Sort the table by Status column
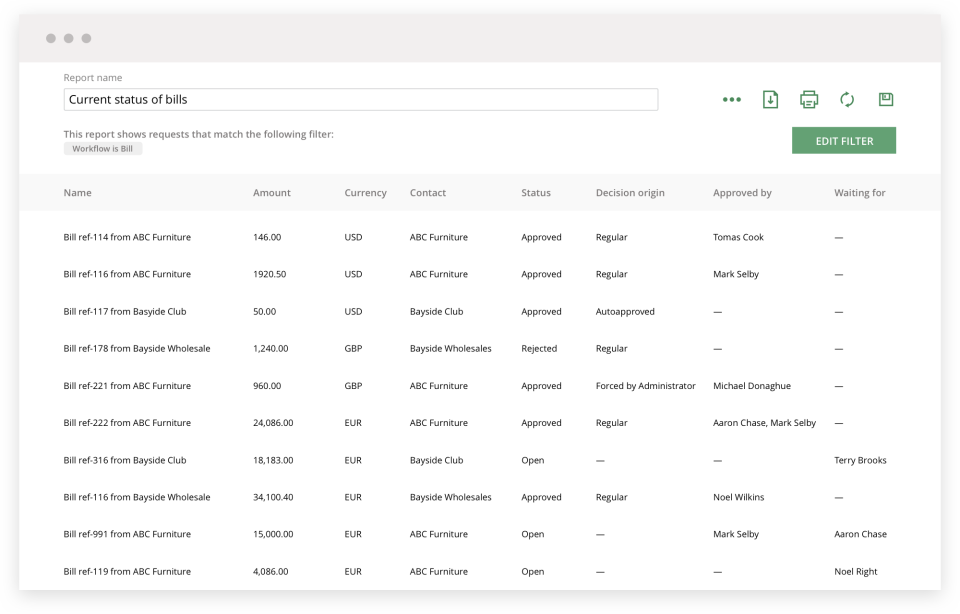The width and height of the screenshot is (960, 614). (535, 192)
